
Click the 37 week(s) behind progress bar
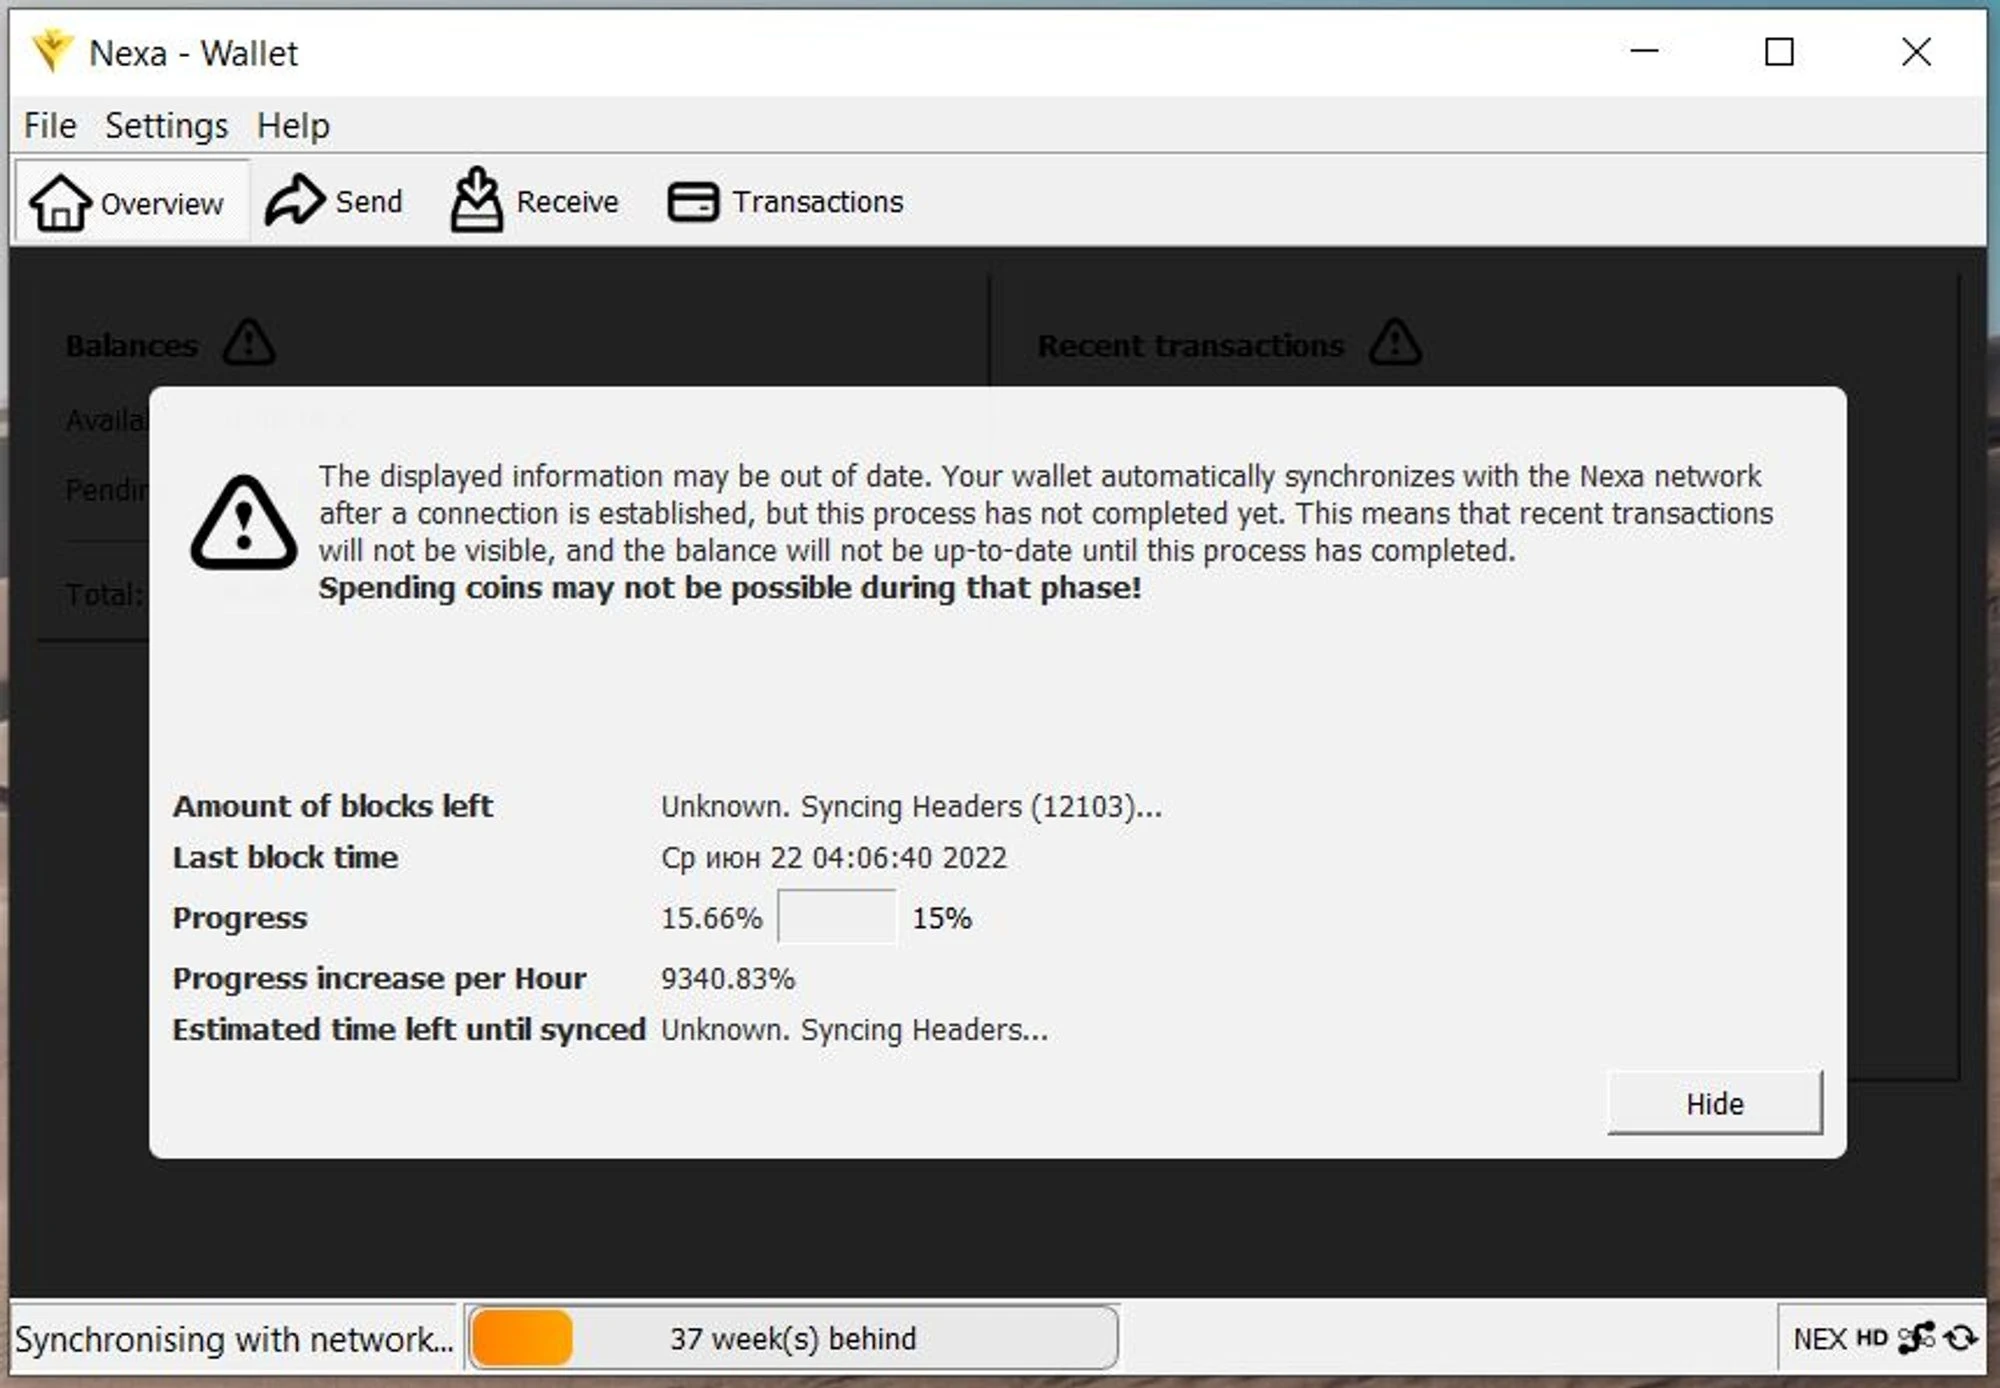click(x=792, y=1338)
